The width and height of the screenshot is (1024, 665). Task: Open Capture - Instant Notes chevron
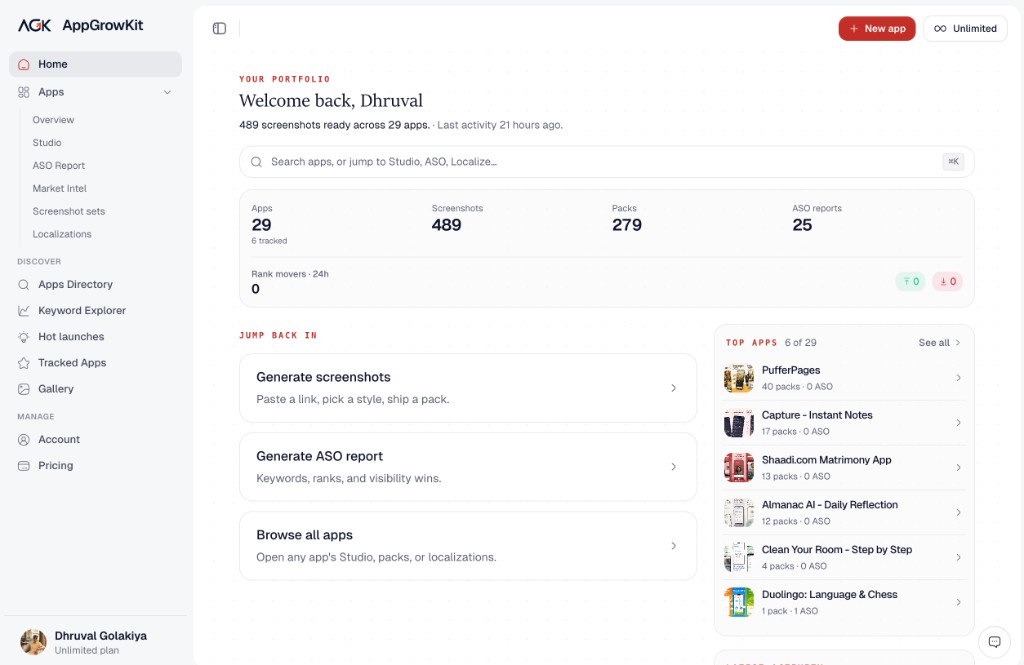(x=958, y=423)
